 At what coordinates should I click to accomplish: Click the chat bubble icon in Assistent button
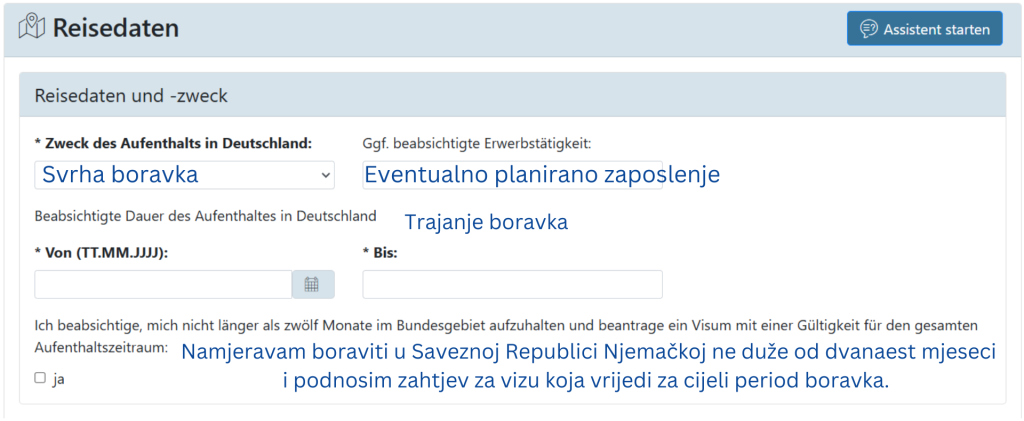click(869, 29)
